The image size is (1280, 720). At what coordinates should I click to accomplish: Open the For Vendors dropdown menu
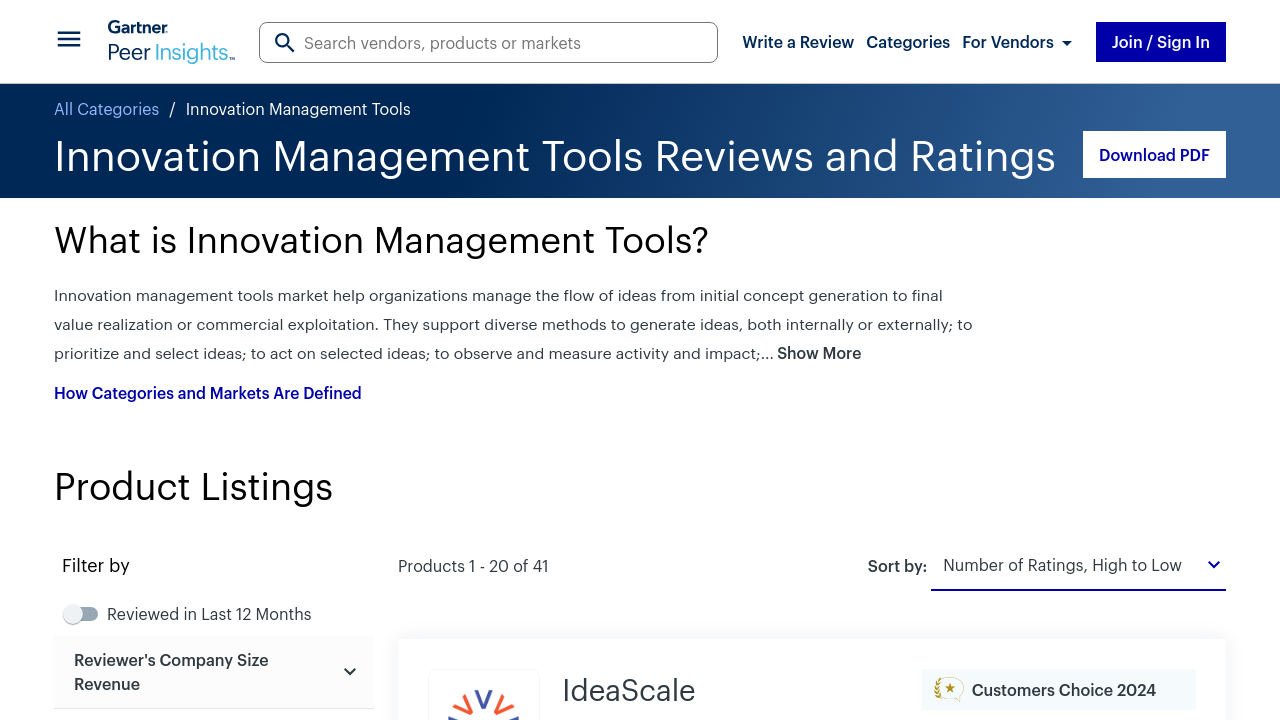(1017, 42)
